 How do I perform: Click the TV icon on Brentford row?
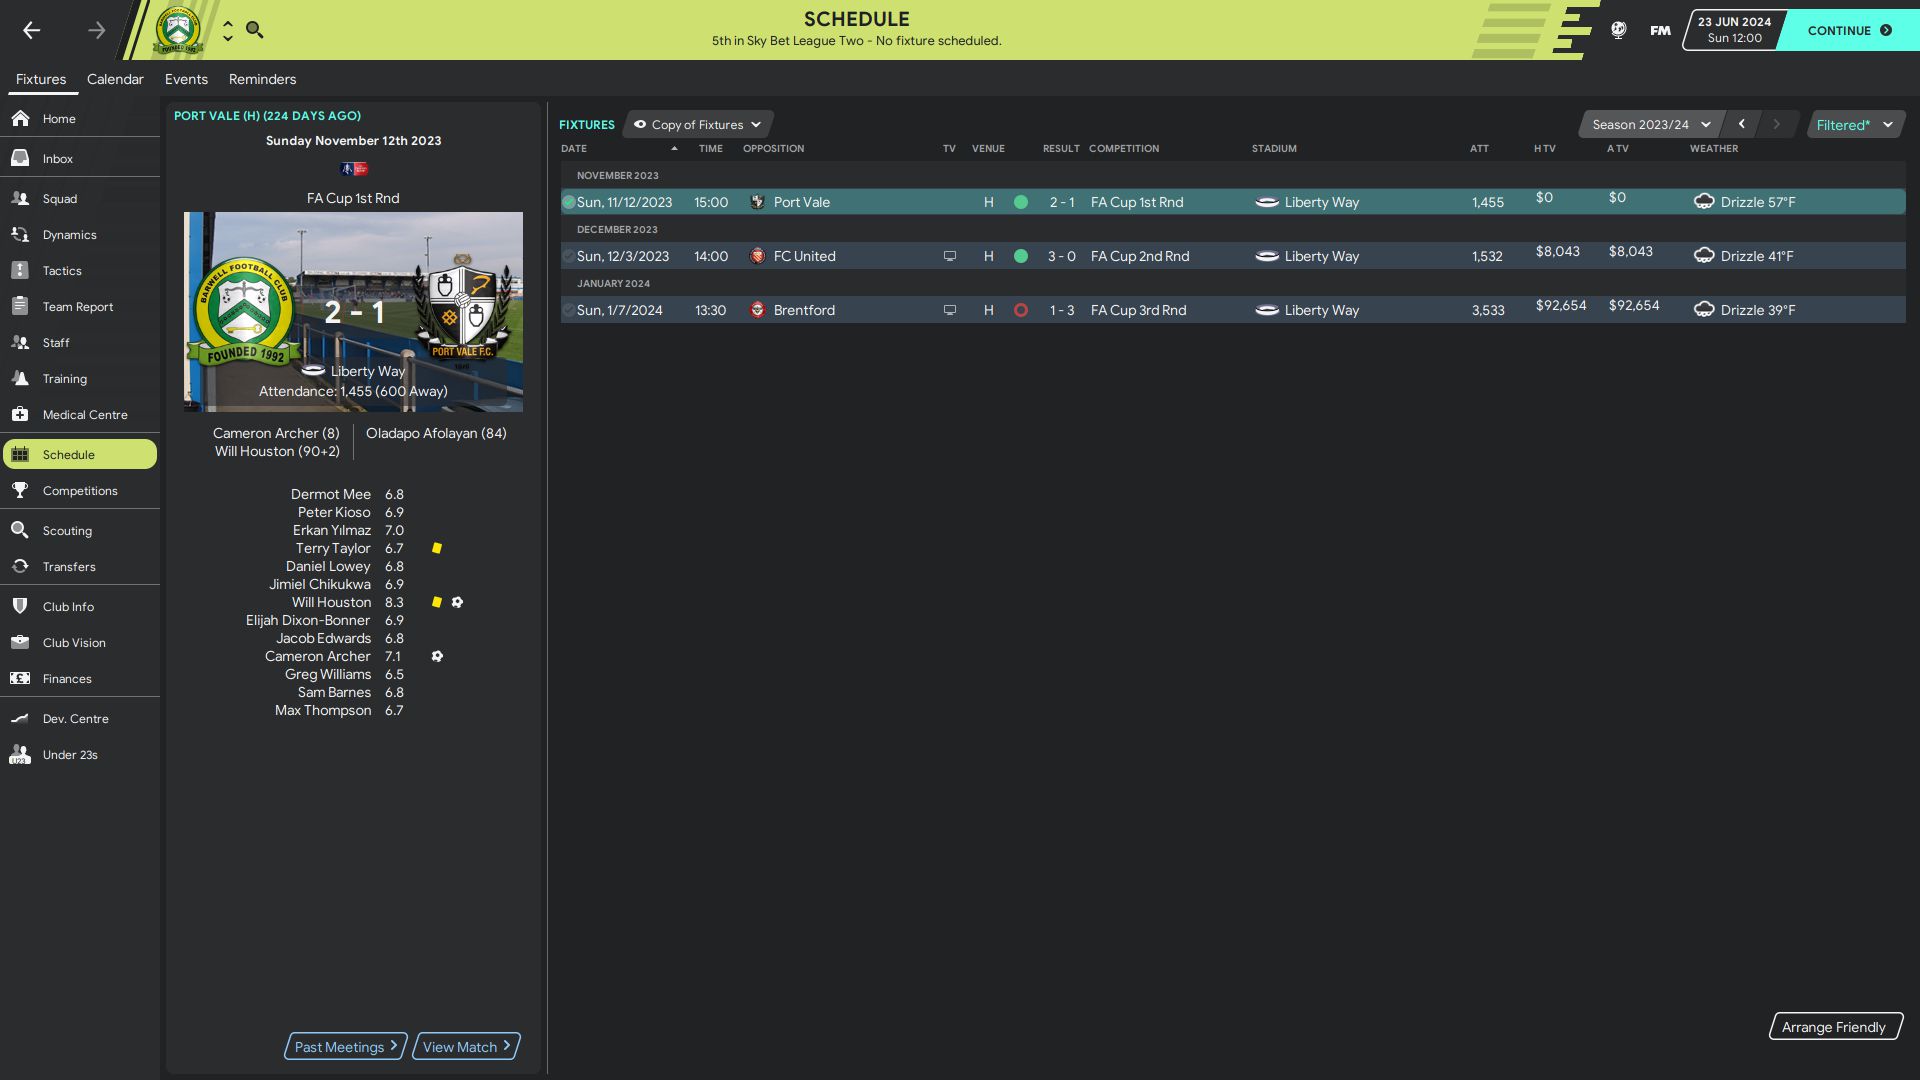coord(950,310)
